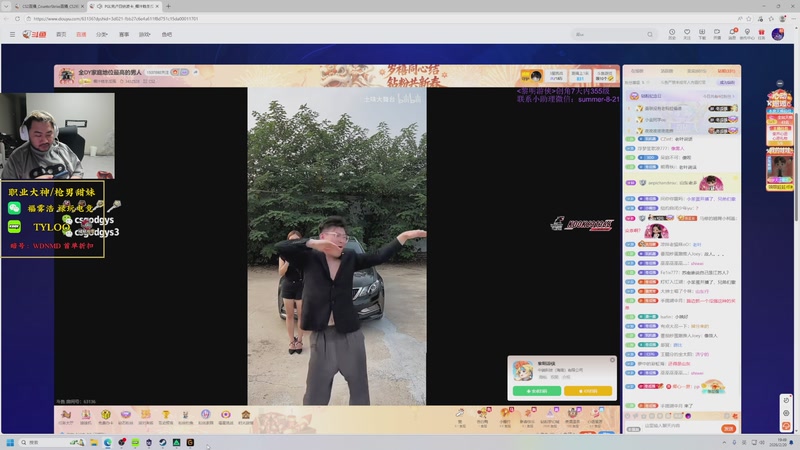Screen dimensions: 800x450
Task: Click the green button in game popup
Action: (x=537, y=391)
